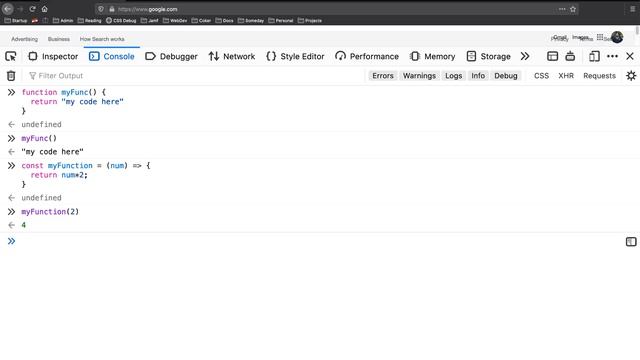This screenshot has height=360, width=640.
Task: Open the Someday bookmarks folder
Action: pos(251,20)
